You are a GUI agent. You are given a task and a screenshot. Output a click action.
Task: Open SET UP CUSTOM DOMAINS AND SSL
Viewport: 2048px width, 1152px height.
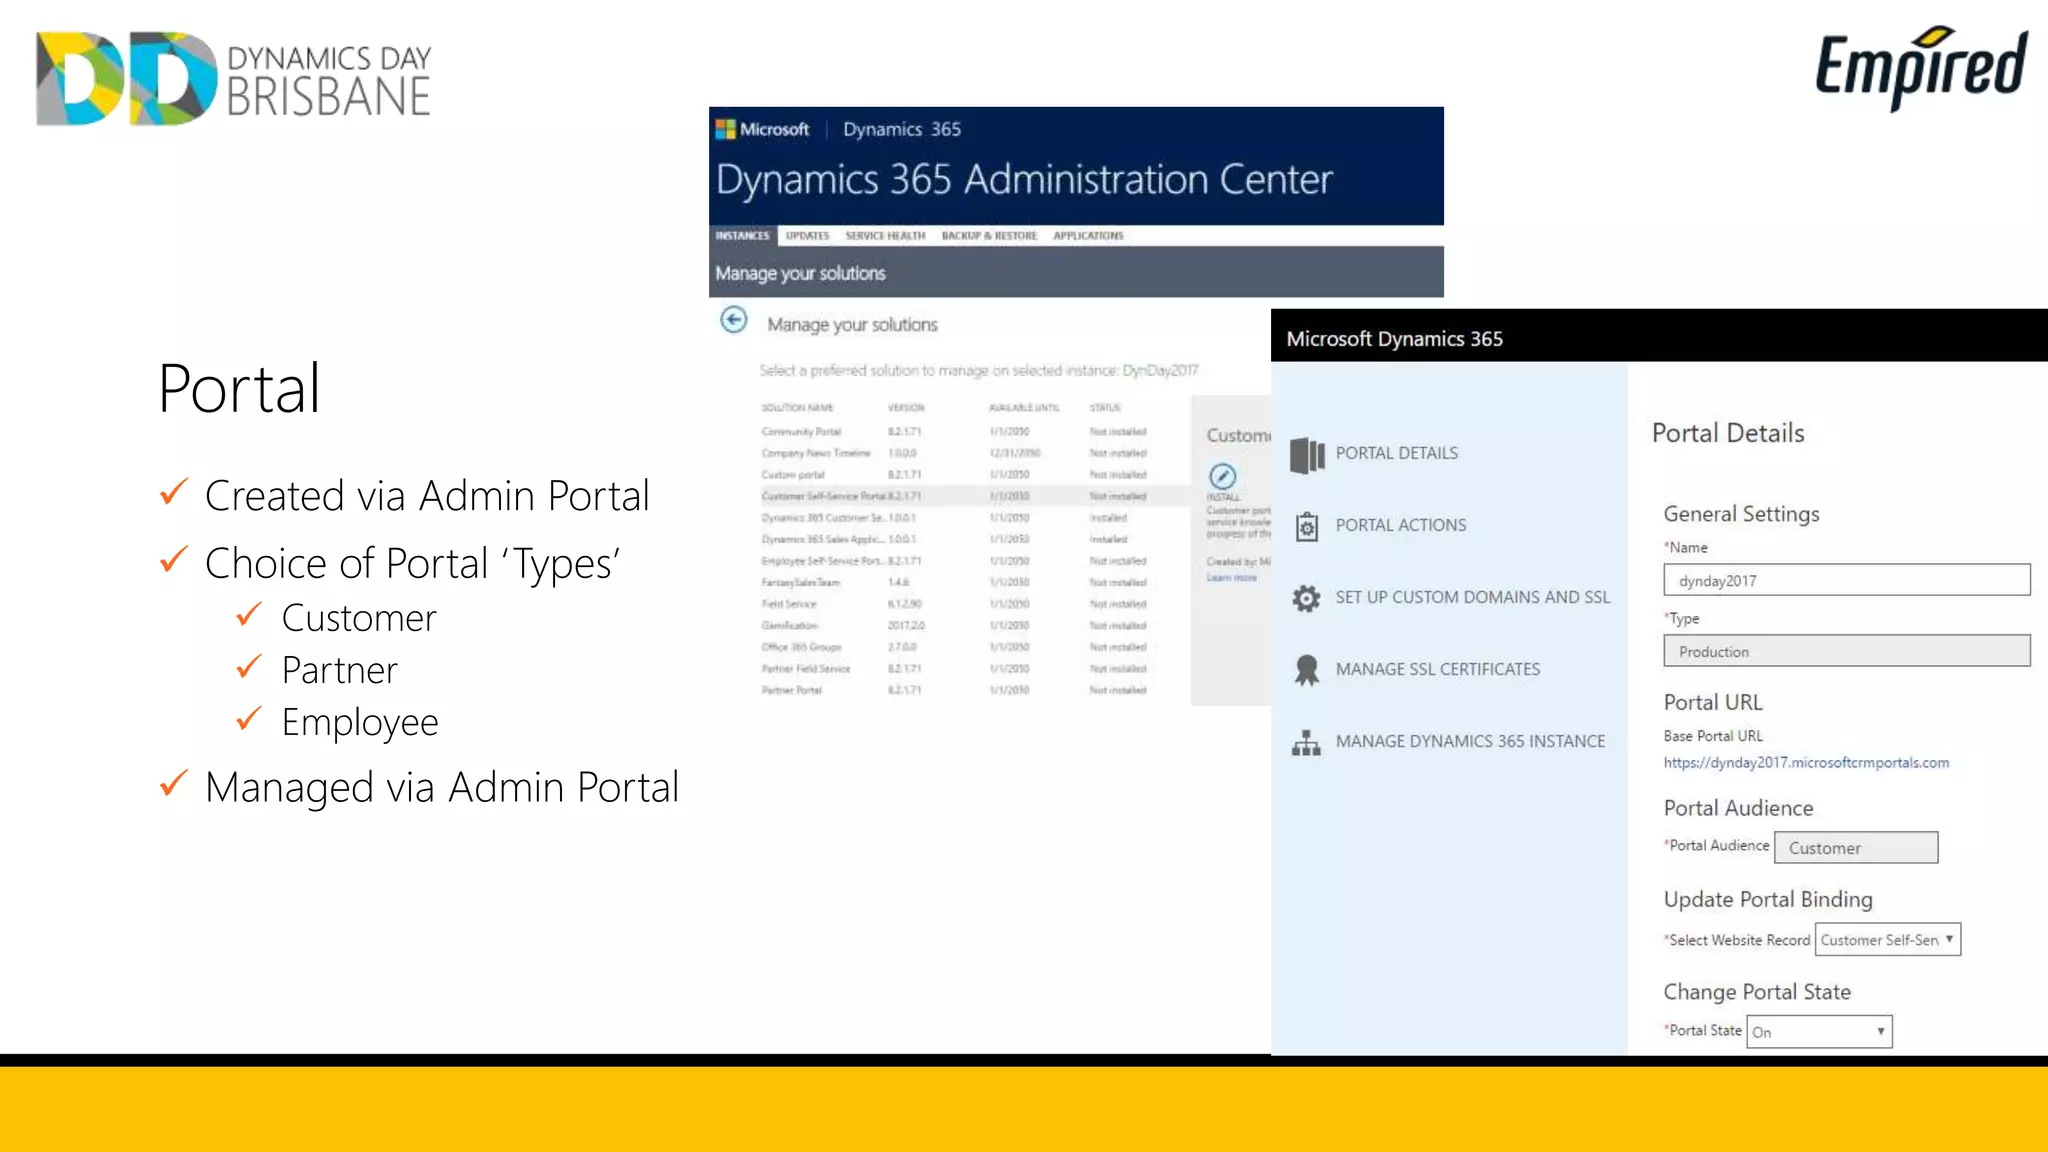pos(1472,597)
